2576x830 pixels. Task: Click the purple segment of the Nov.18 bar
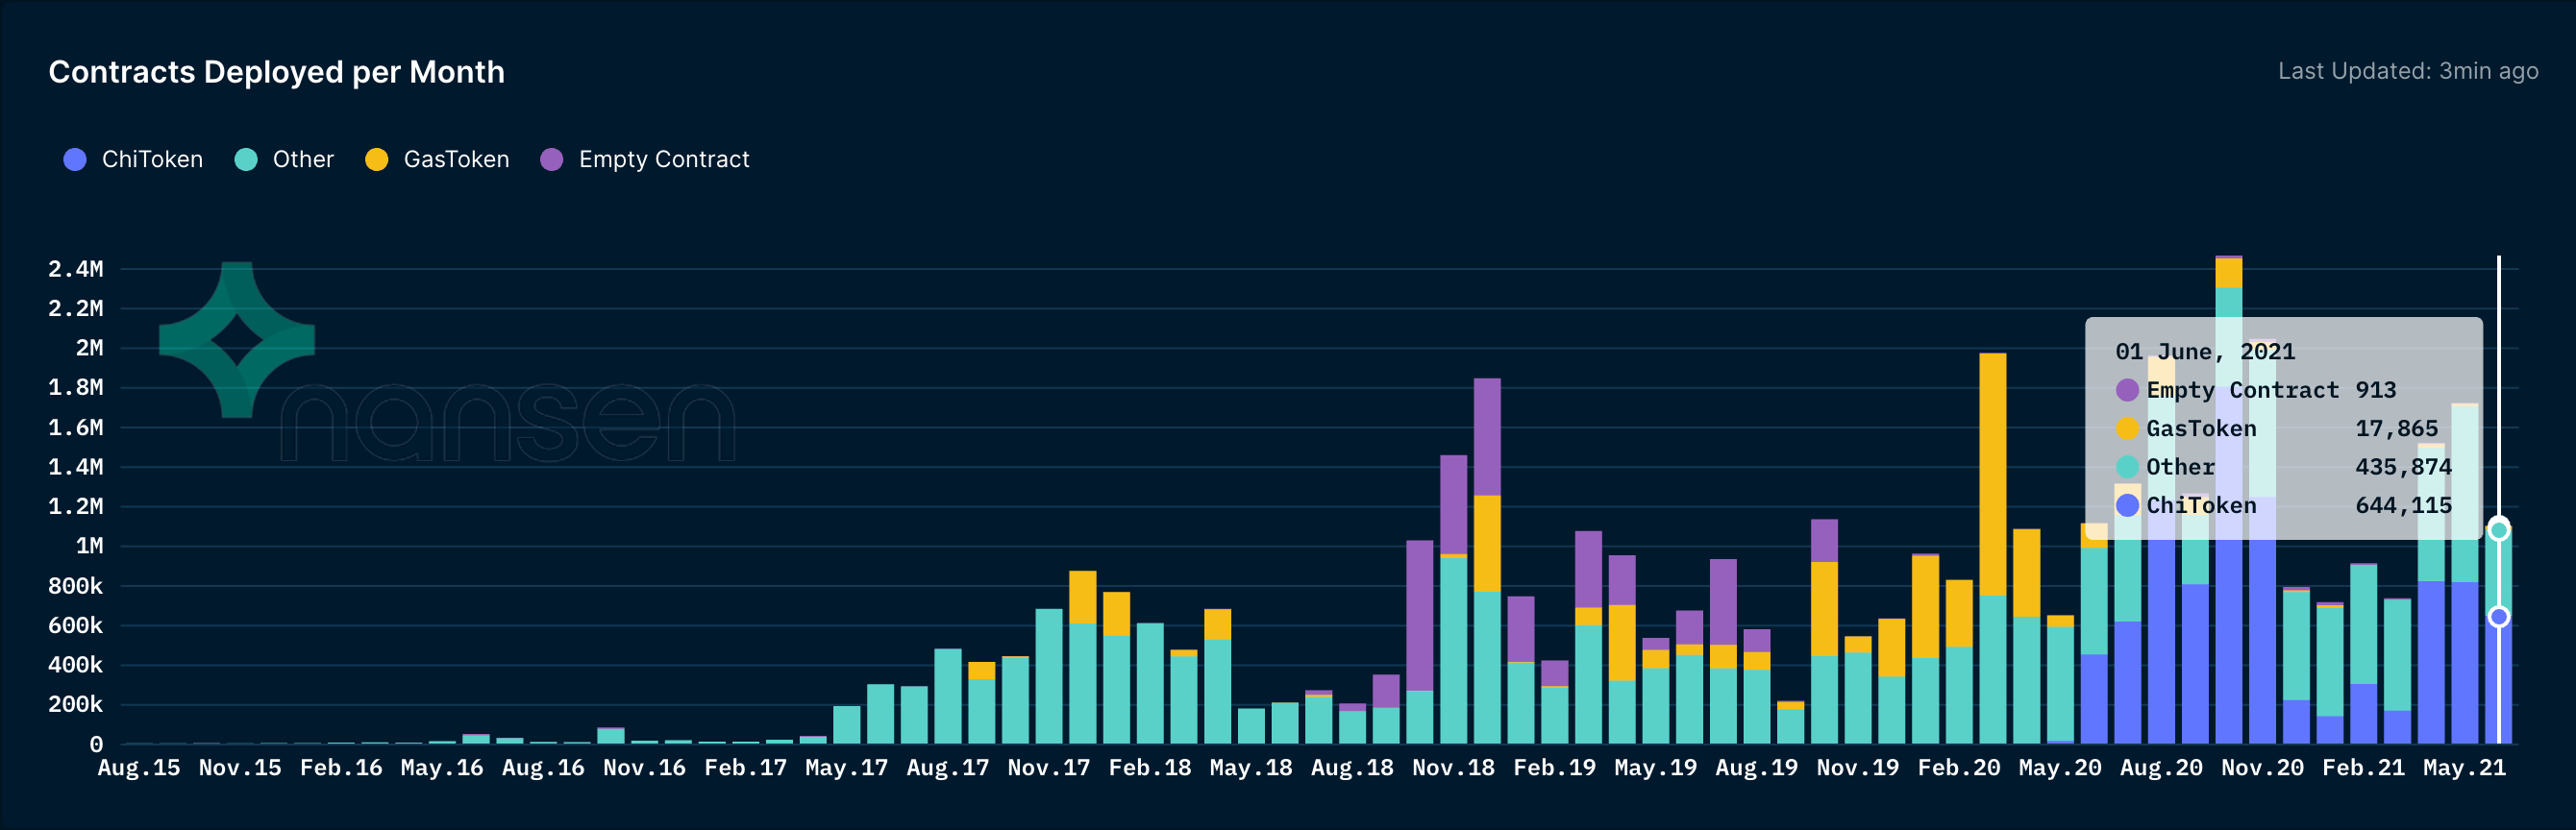pos(1453,504)
